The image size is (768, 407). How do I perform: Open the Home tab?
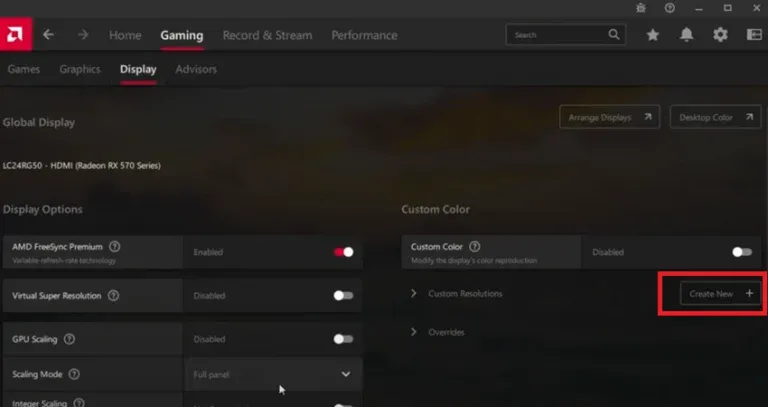pyautogui.click(x=125, y=35)
